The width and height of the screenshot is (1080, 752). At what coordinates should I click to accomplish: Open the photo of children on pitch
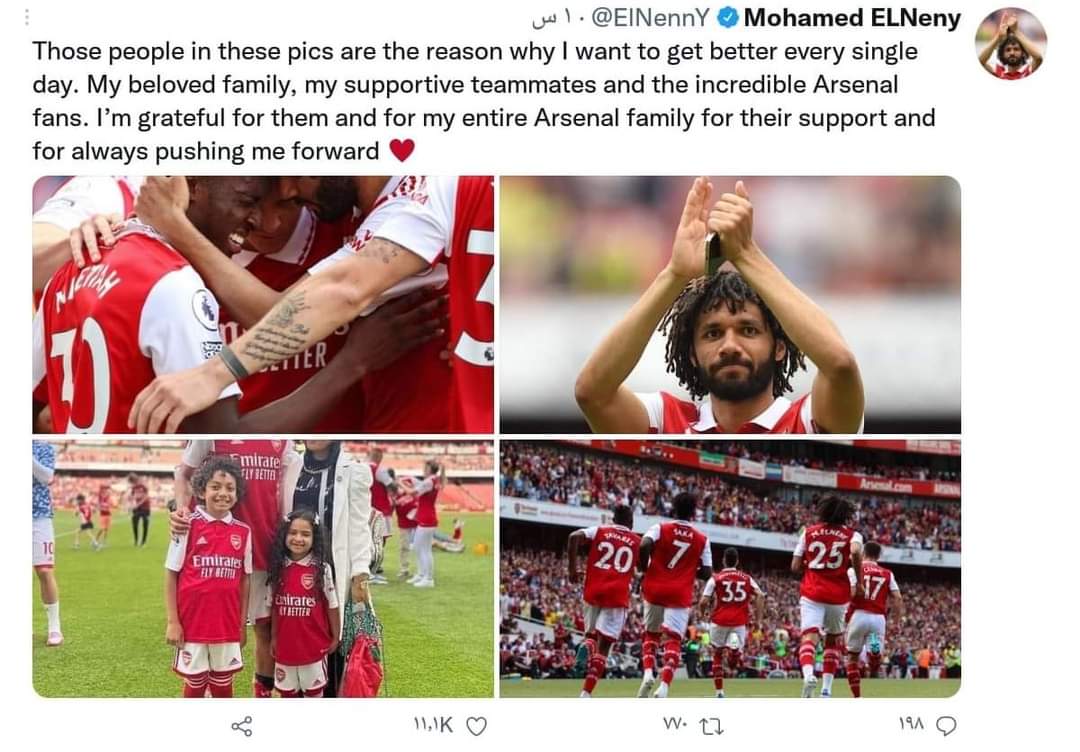(x=263, y=569)
